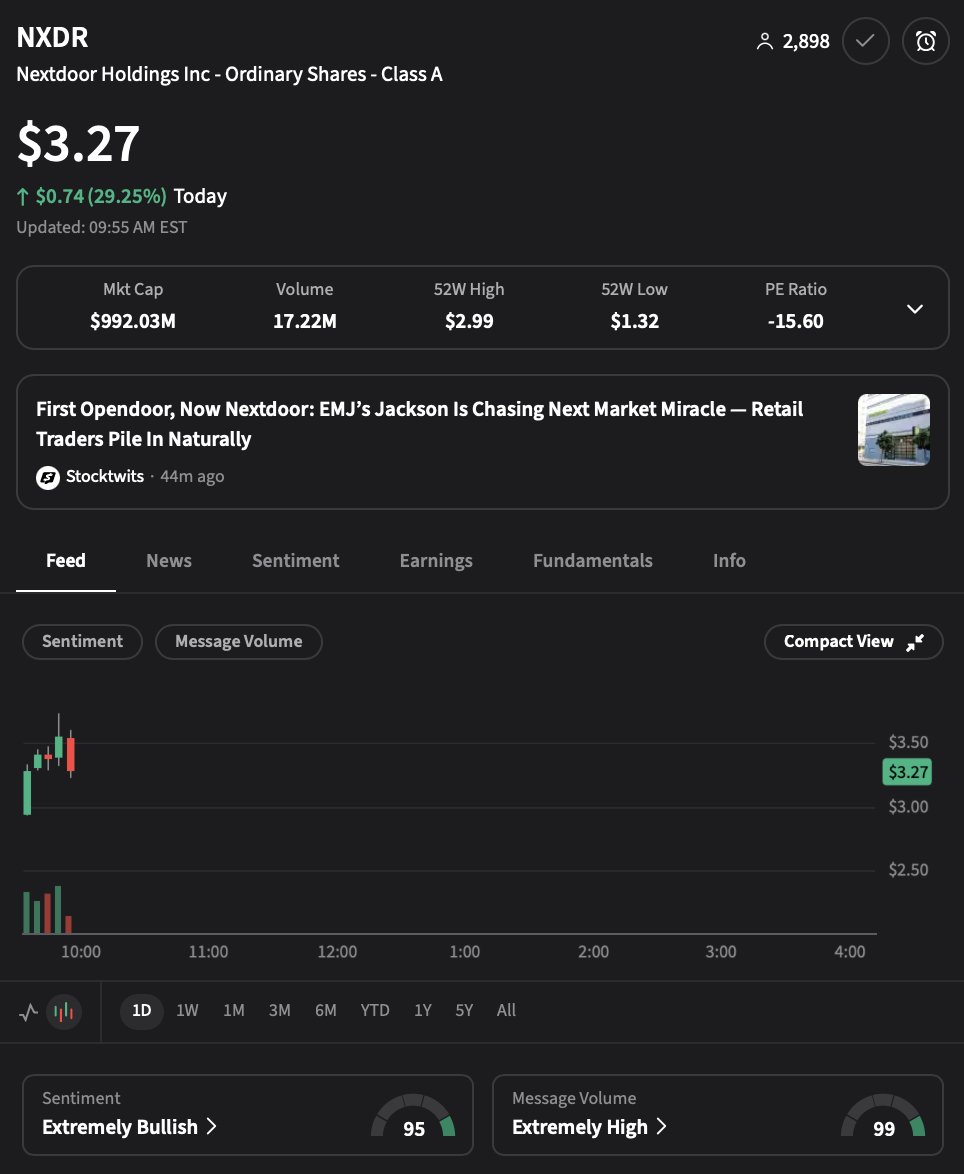Screen dimensions: 964x1174
Task: Click the checkmark watchlist icon
Action: (x=865, y=41)
